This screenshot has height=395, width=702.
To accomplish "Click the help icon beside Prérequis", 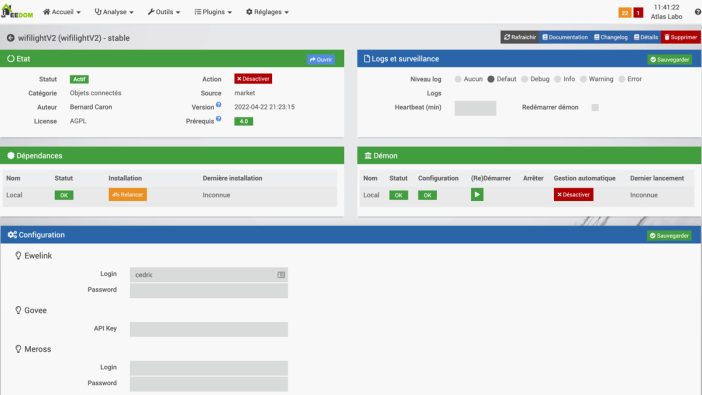I will coord(218,119).
